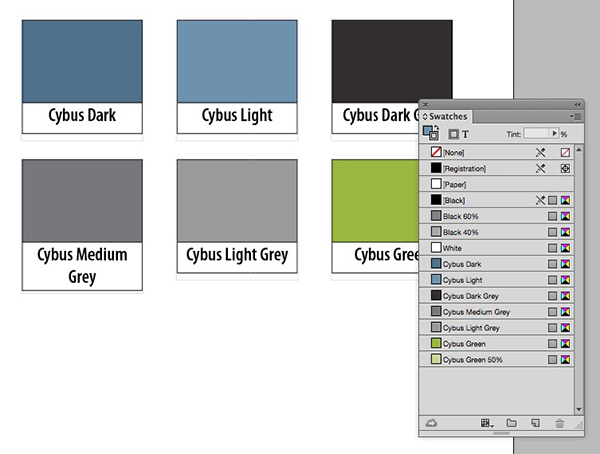600x454 pixels.
Task: Click the "Cybus Light" caption text on page
Action: click(237, 116)
